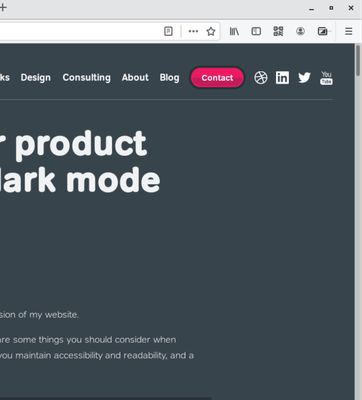The image size is (362, 400).
Task: Minimize the Firefox window
Action: pos(311,9)
